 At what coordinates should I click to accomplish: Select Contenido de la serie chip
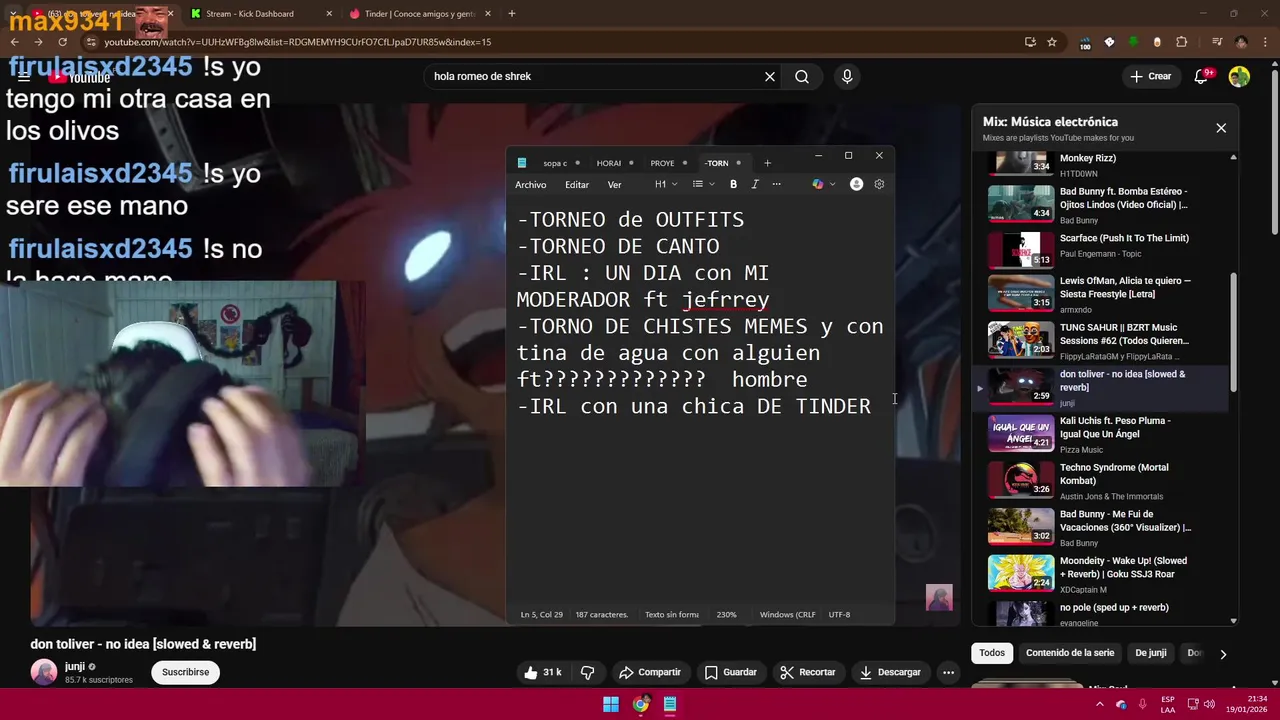coord(1070,653)
